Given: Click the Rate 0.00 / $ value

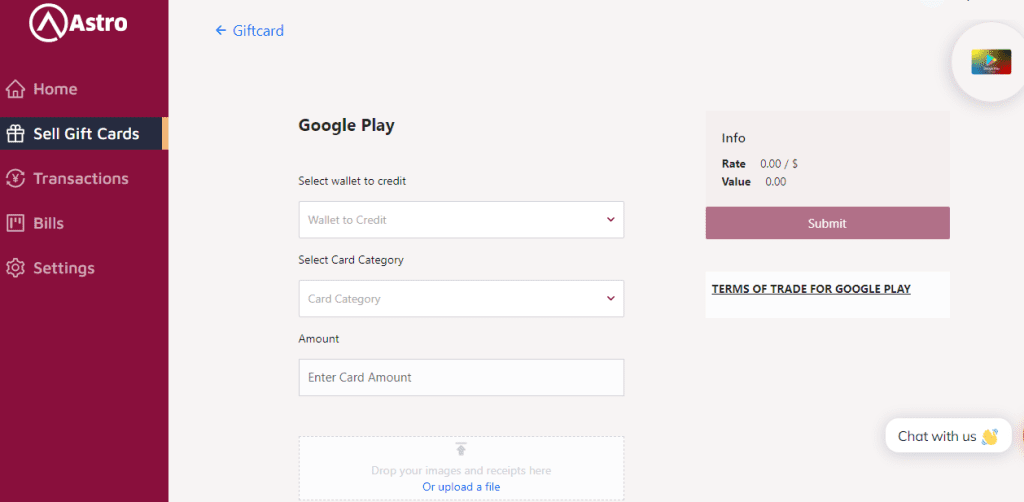Looking at the screenshot, I should (x=778, y=163).
